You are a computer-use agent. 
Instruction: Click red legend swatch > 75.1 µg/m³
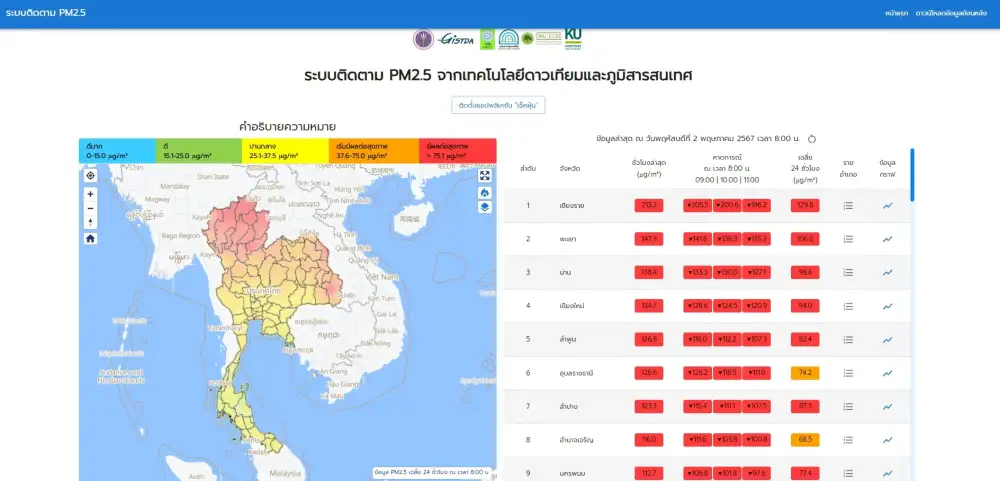[457, 150]
